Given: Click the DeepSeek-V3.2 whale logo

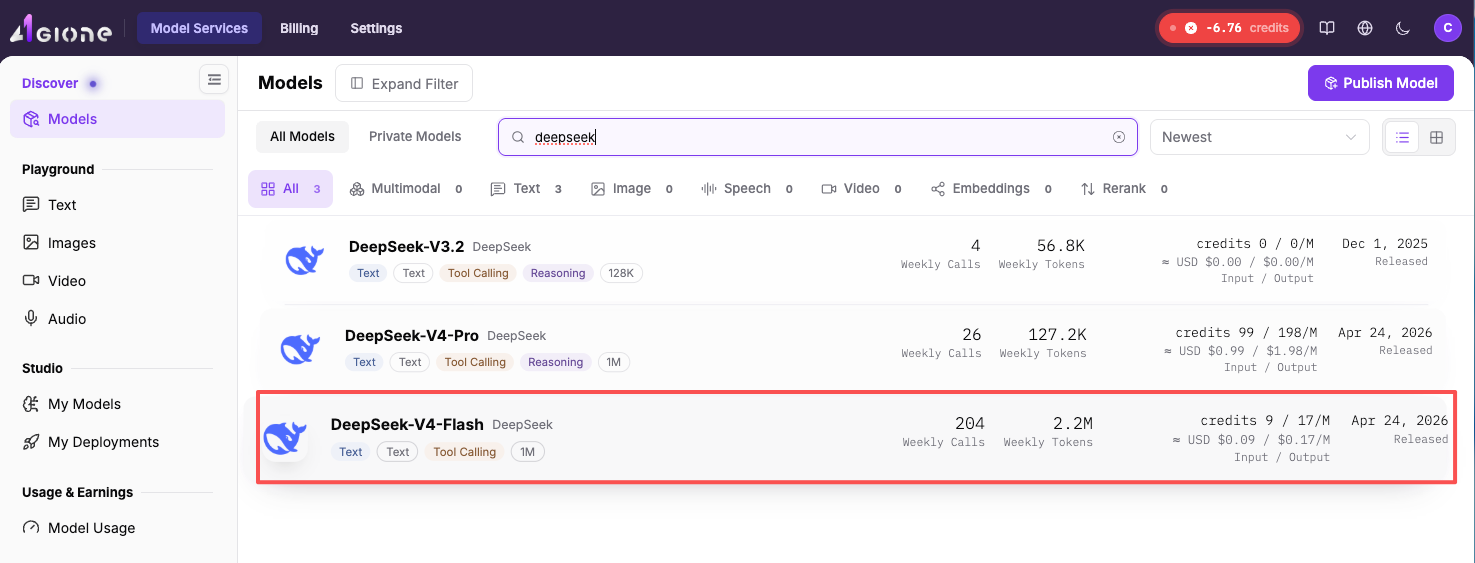Looking at the screenshot, I should 304,259.
